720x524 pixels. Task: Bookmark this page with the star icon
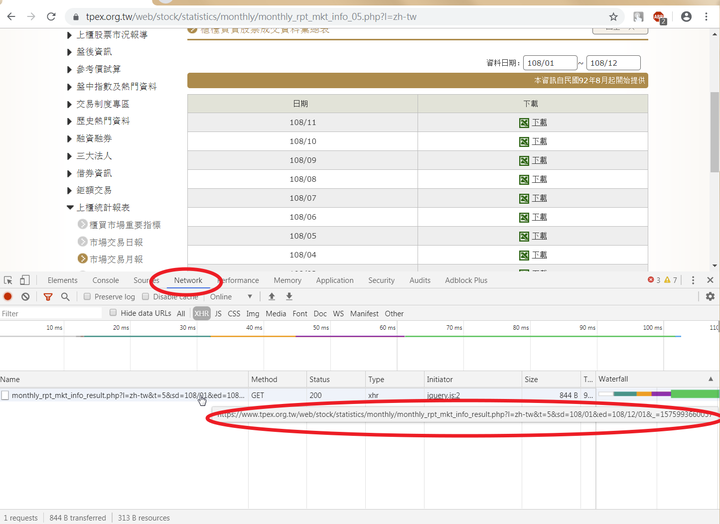(x=613, y=17)
